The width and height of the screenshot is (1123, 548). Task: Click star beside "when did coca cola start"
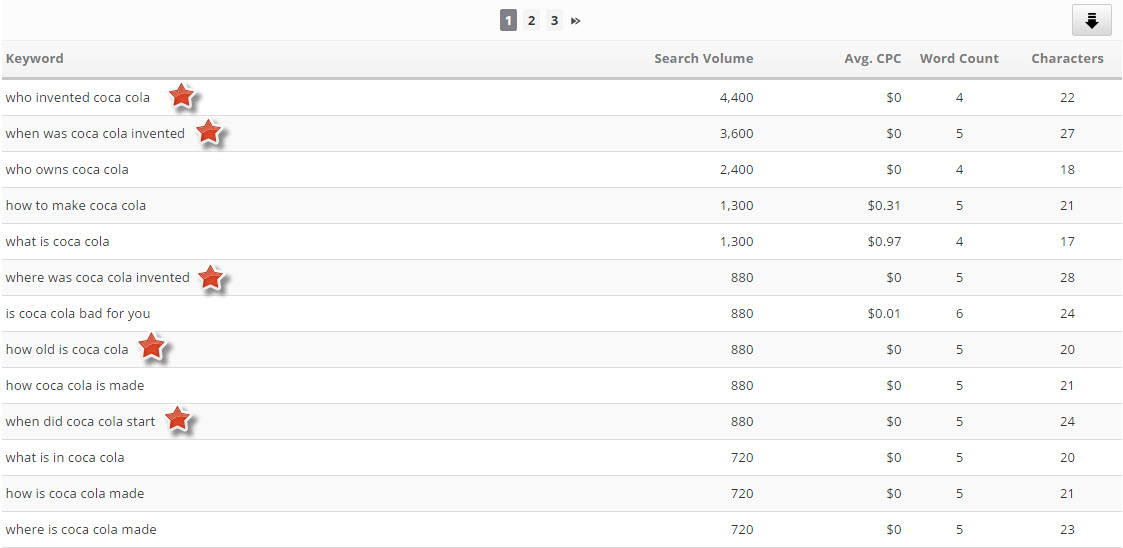(177, 419)
